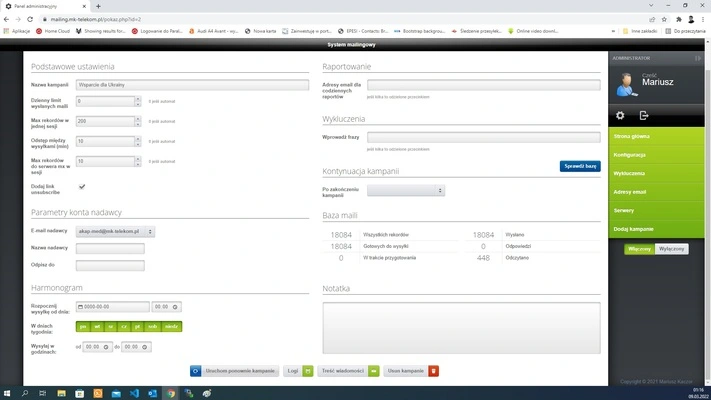Reload the browser page
The height and width of the screenshot is (400, 711).
pos(30,19)
